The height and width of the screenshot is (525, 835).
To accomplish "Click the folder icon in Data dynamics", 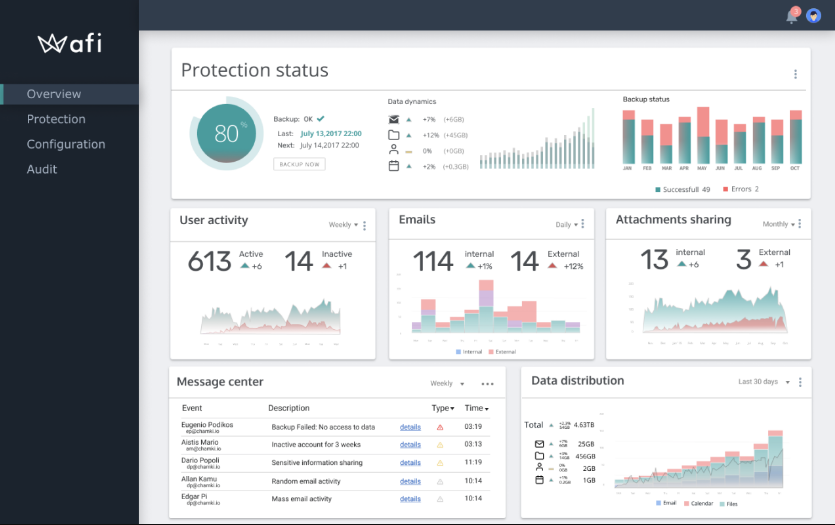I will [x=394, y=135].
